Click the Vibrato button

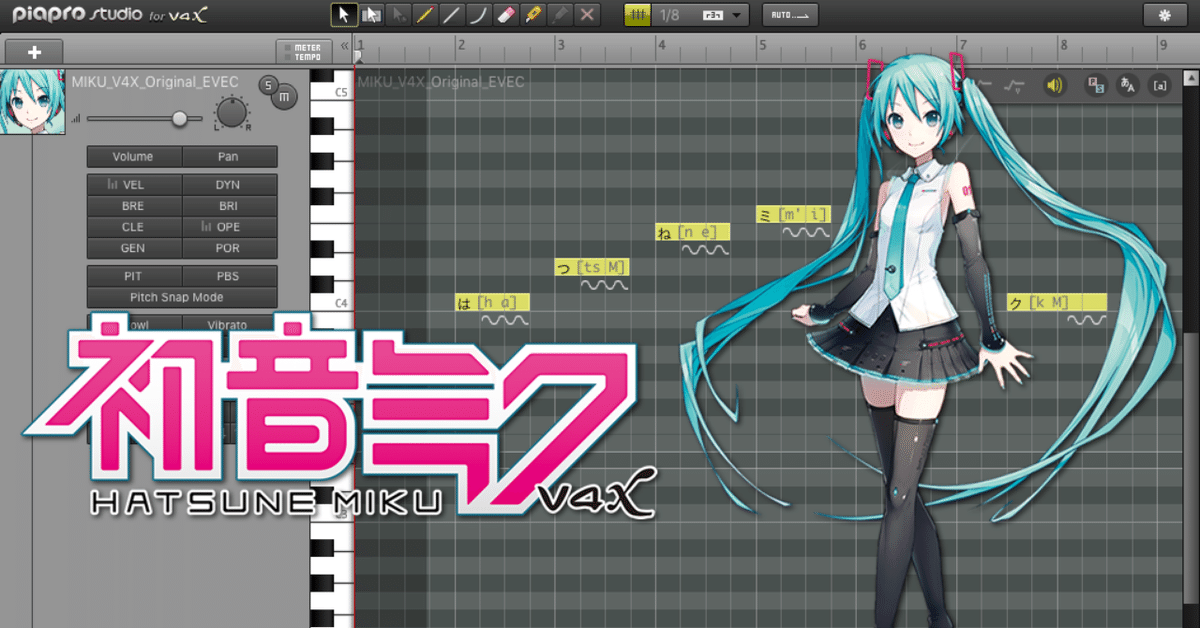(x=229, y=325)
